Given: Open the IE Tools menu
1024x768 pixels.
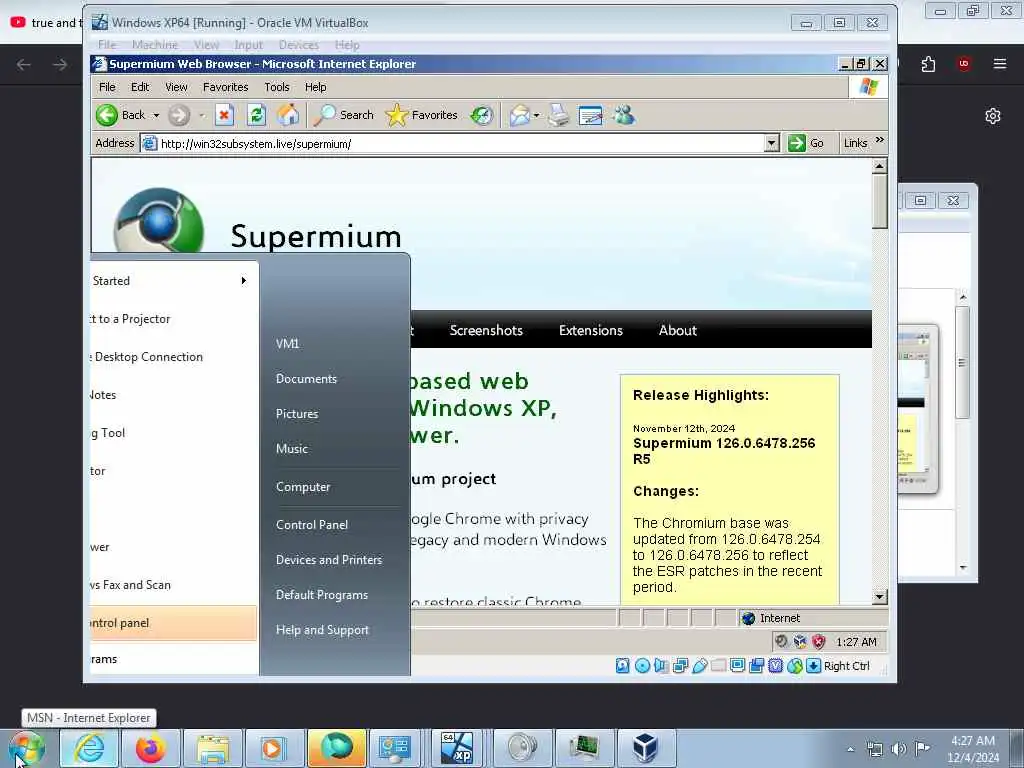Looking at the screenshot, I should [276, 87].
